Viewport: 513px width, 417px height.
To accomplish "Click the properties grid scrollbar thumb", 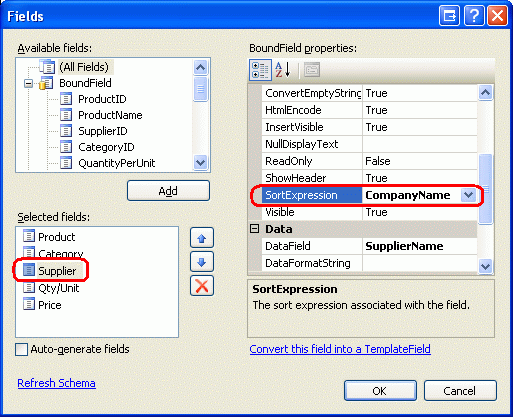I will [485, 189].
